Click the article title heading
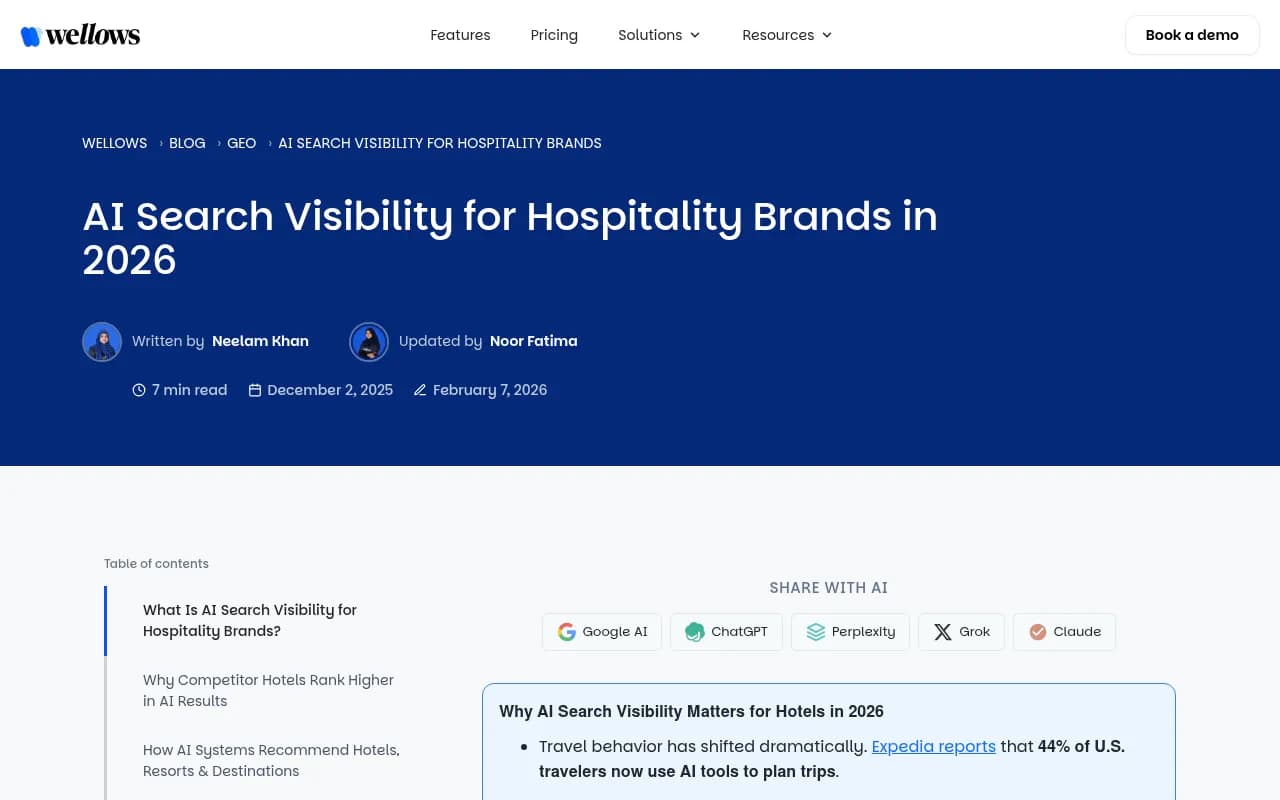1280x800 pixels. point(510,238)
